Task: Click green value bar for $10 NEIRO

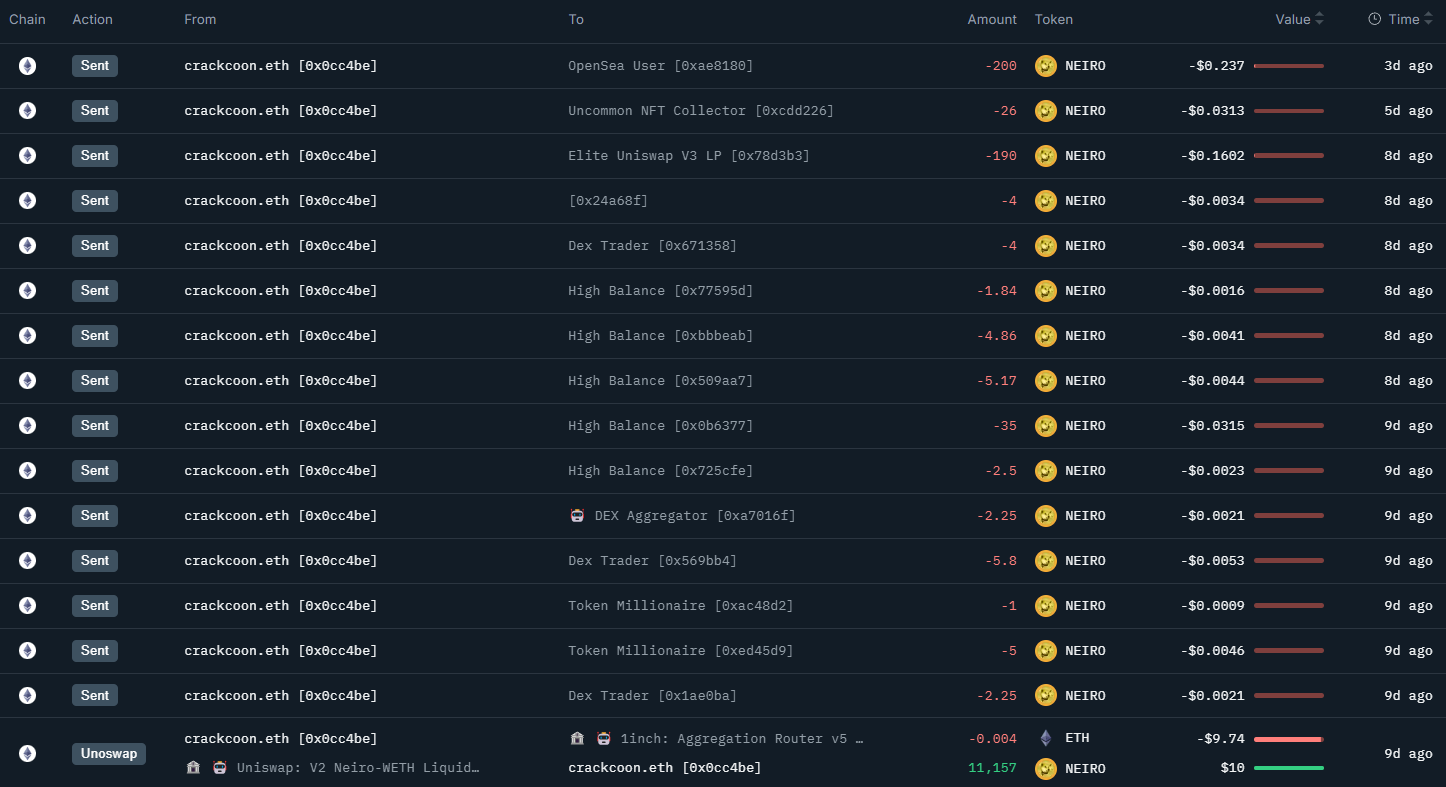Action: pyautogui.click(x=1288, y=768)
